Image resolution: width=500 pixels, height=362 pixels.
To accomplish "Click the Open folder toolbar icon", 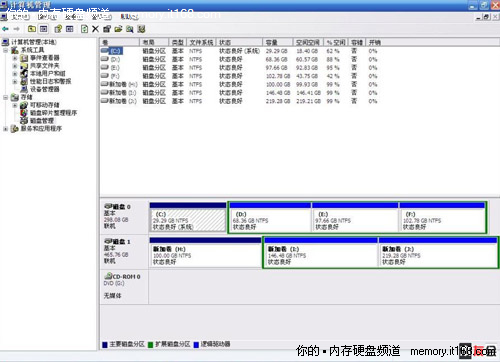I will [118, 29].
